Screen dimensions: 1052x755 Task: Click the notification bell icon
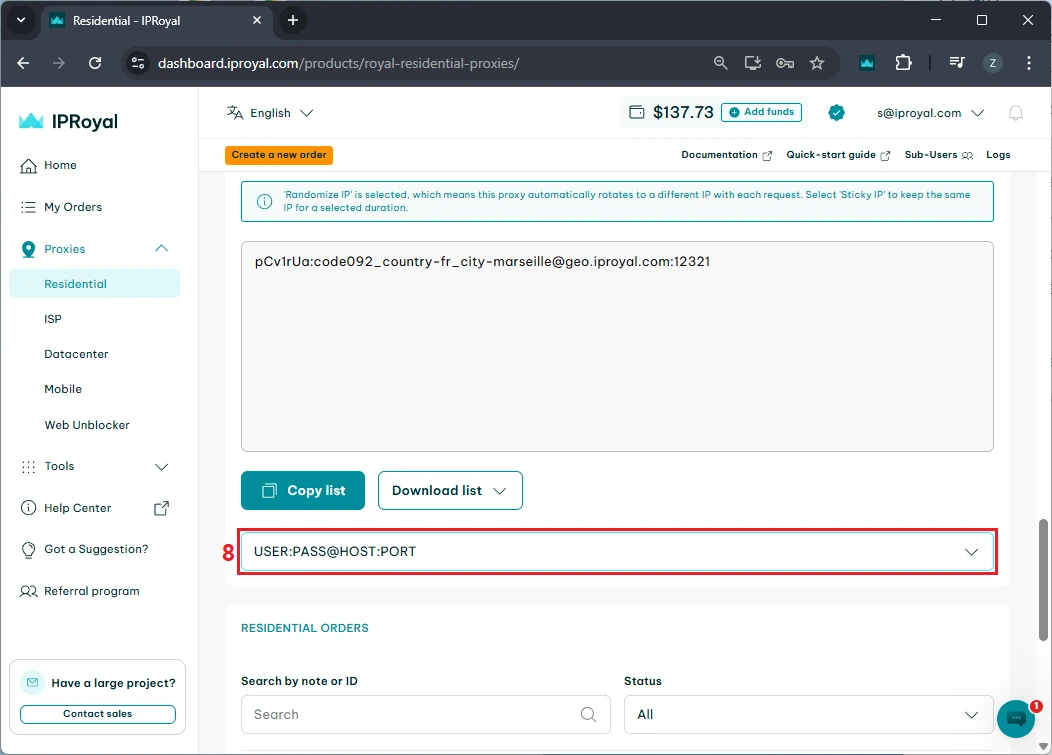(1015, 113)
